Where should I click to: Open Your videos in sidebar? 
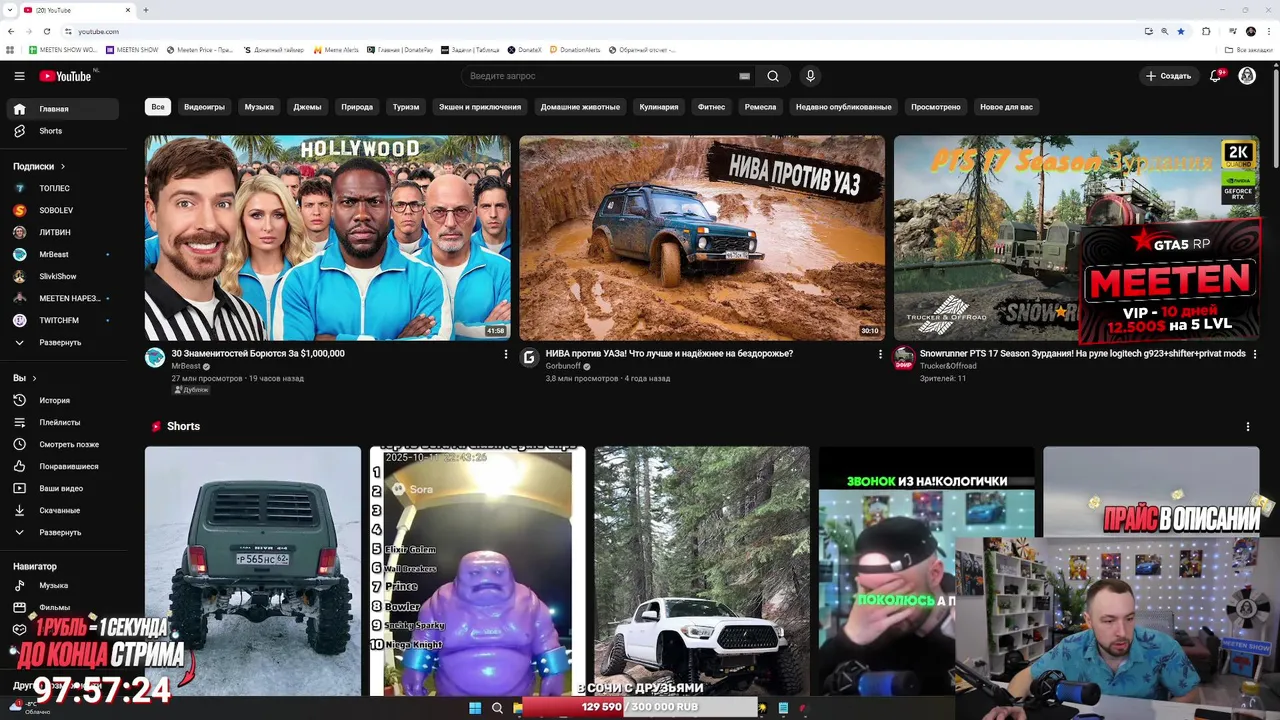62,488
